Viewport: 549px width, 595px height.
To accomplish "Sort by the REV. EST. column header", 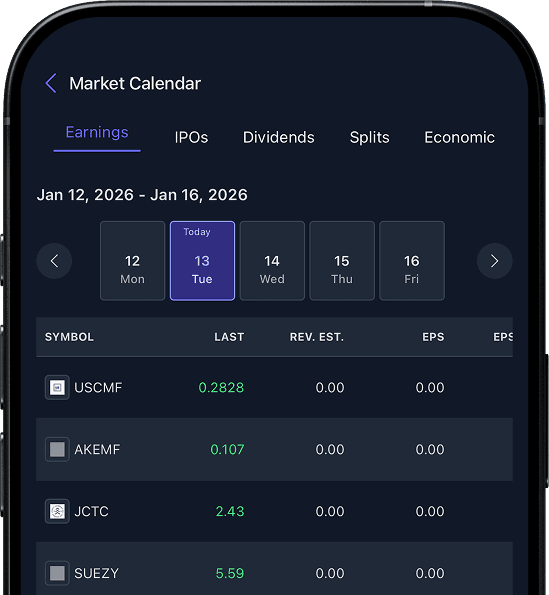I will pyautogui.click(x=317, y=337).
